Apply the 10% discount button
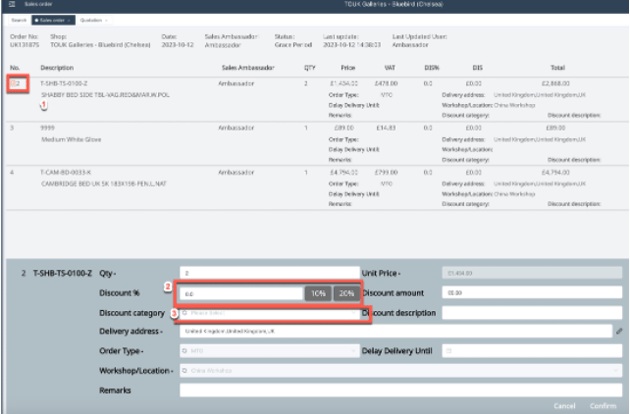630x414 pixels. (317, 293)
